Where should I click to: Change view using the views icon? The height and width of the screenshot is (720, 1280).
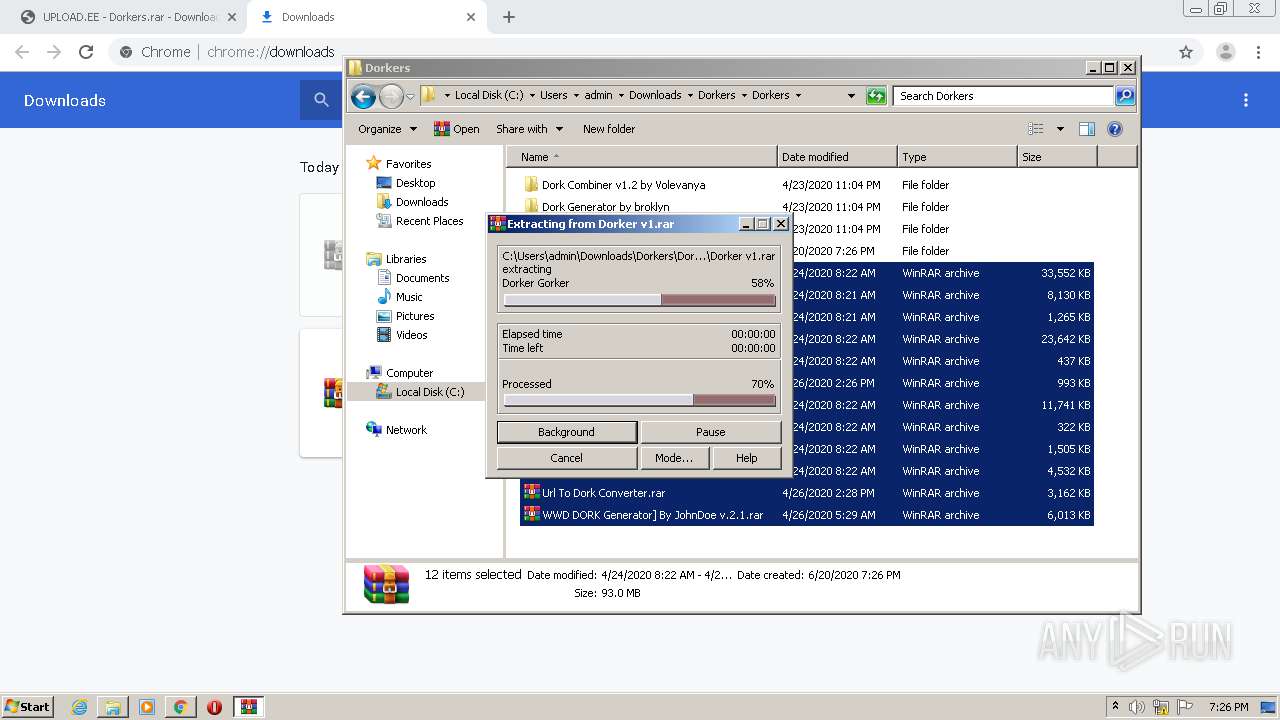[1036, 129]
